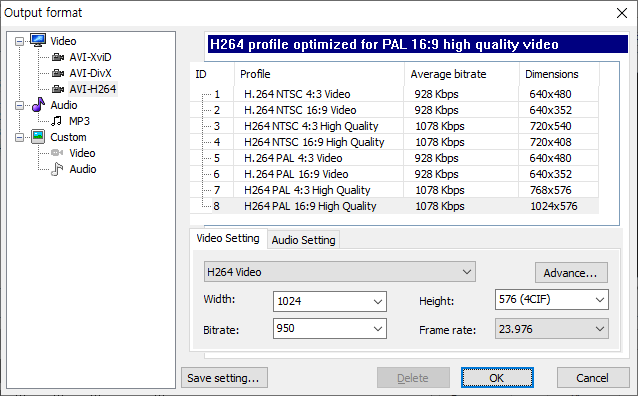Select the MP3 tree item
Screen dimensions: 638x396
tap(79, 121)
